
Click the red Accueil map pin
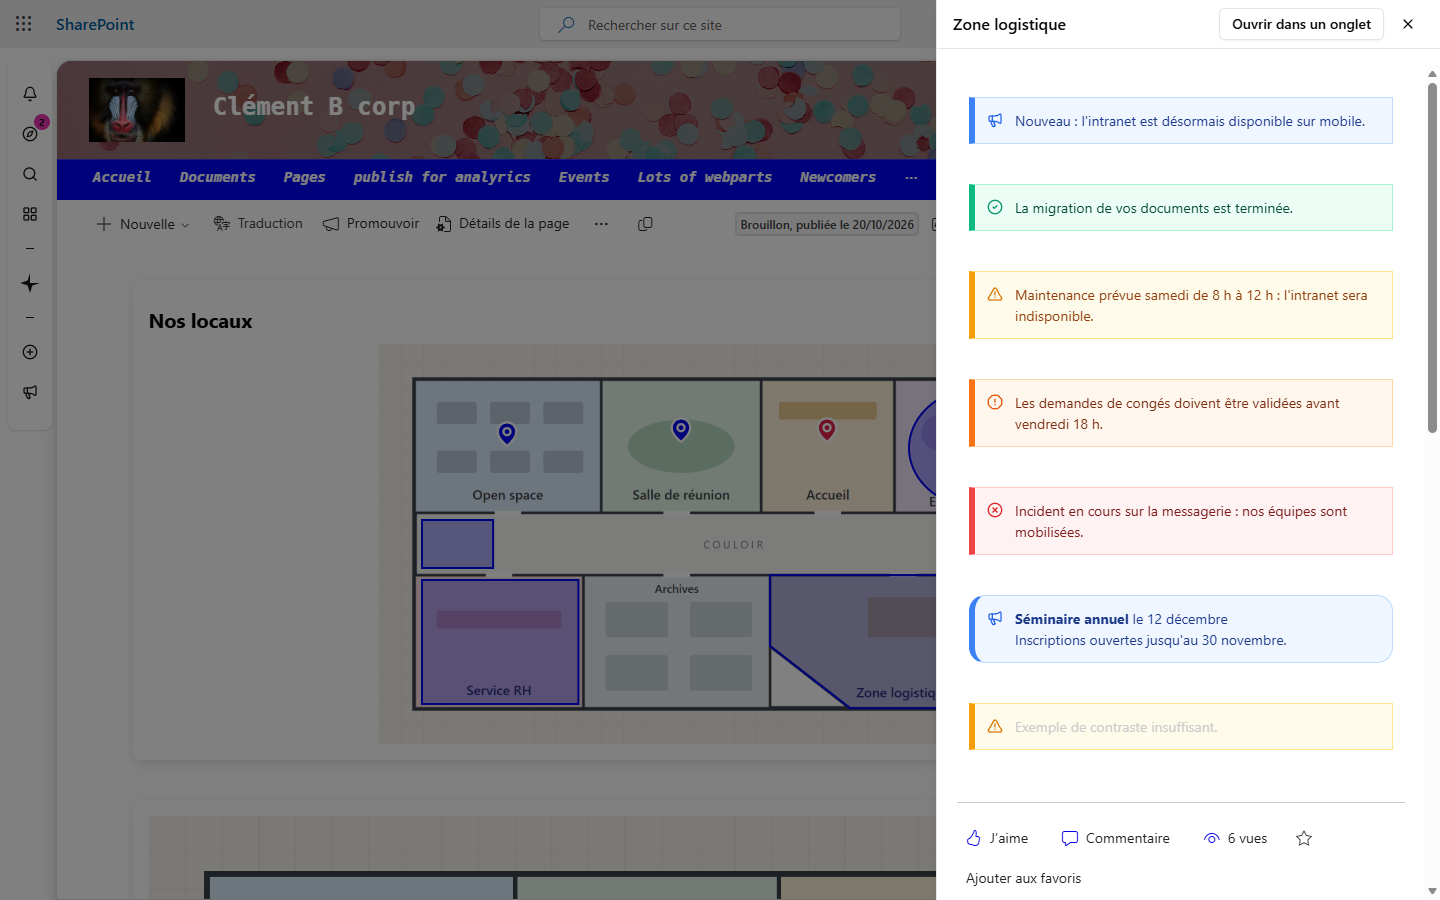coord(827,429)
